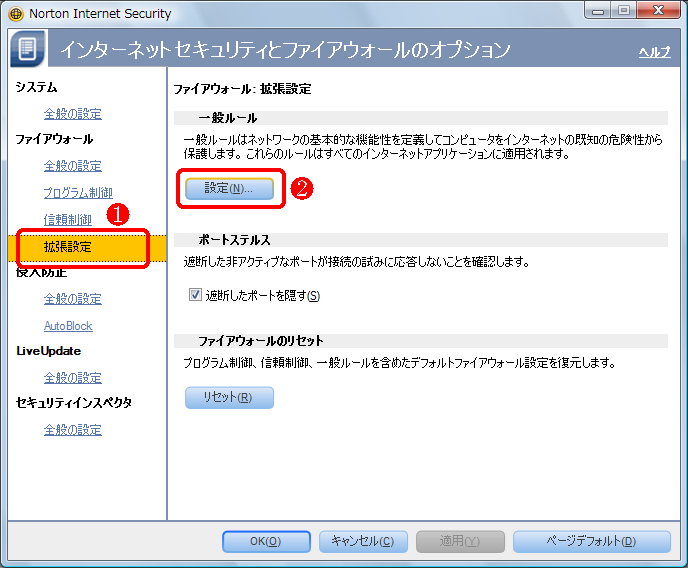The width and height of the screenshot is (688, 568).
Task: Select 信頼制御 in the sidebar
Action: tap(67, 219)
